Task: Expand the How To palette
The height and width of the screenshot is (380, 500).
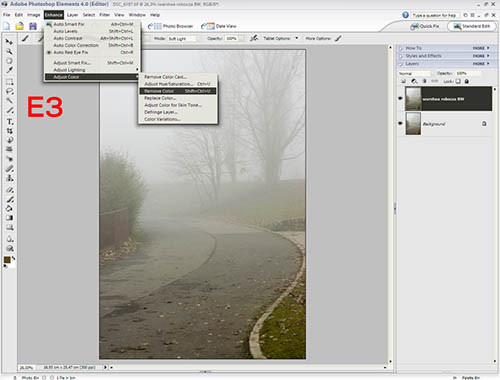Action: click(x=401, y=48)
